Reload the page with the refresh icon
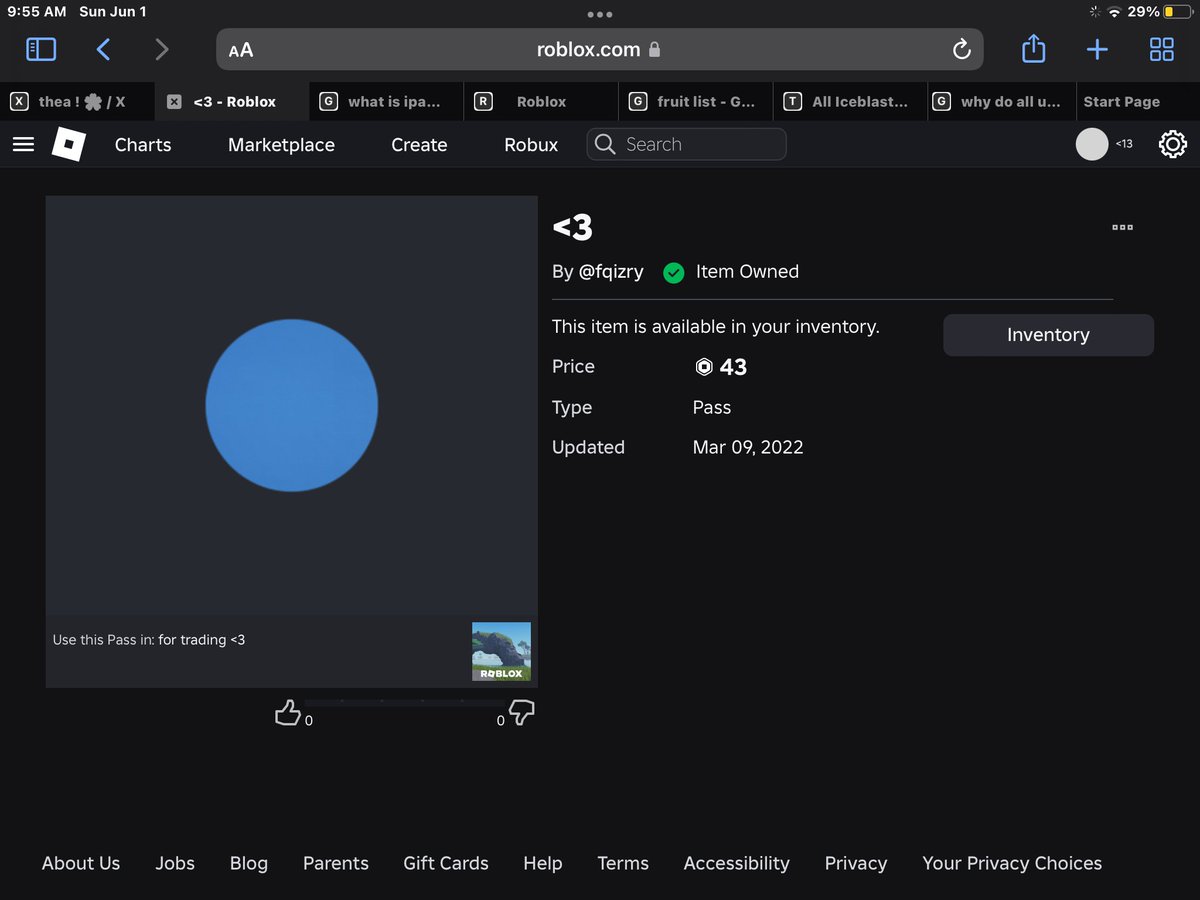 pyautogui.click(x=961, y=50)
